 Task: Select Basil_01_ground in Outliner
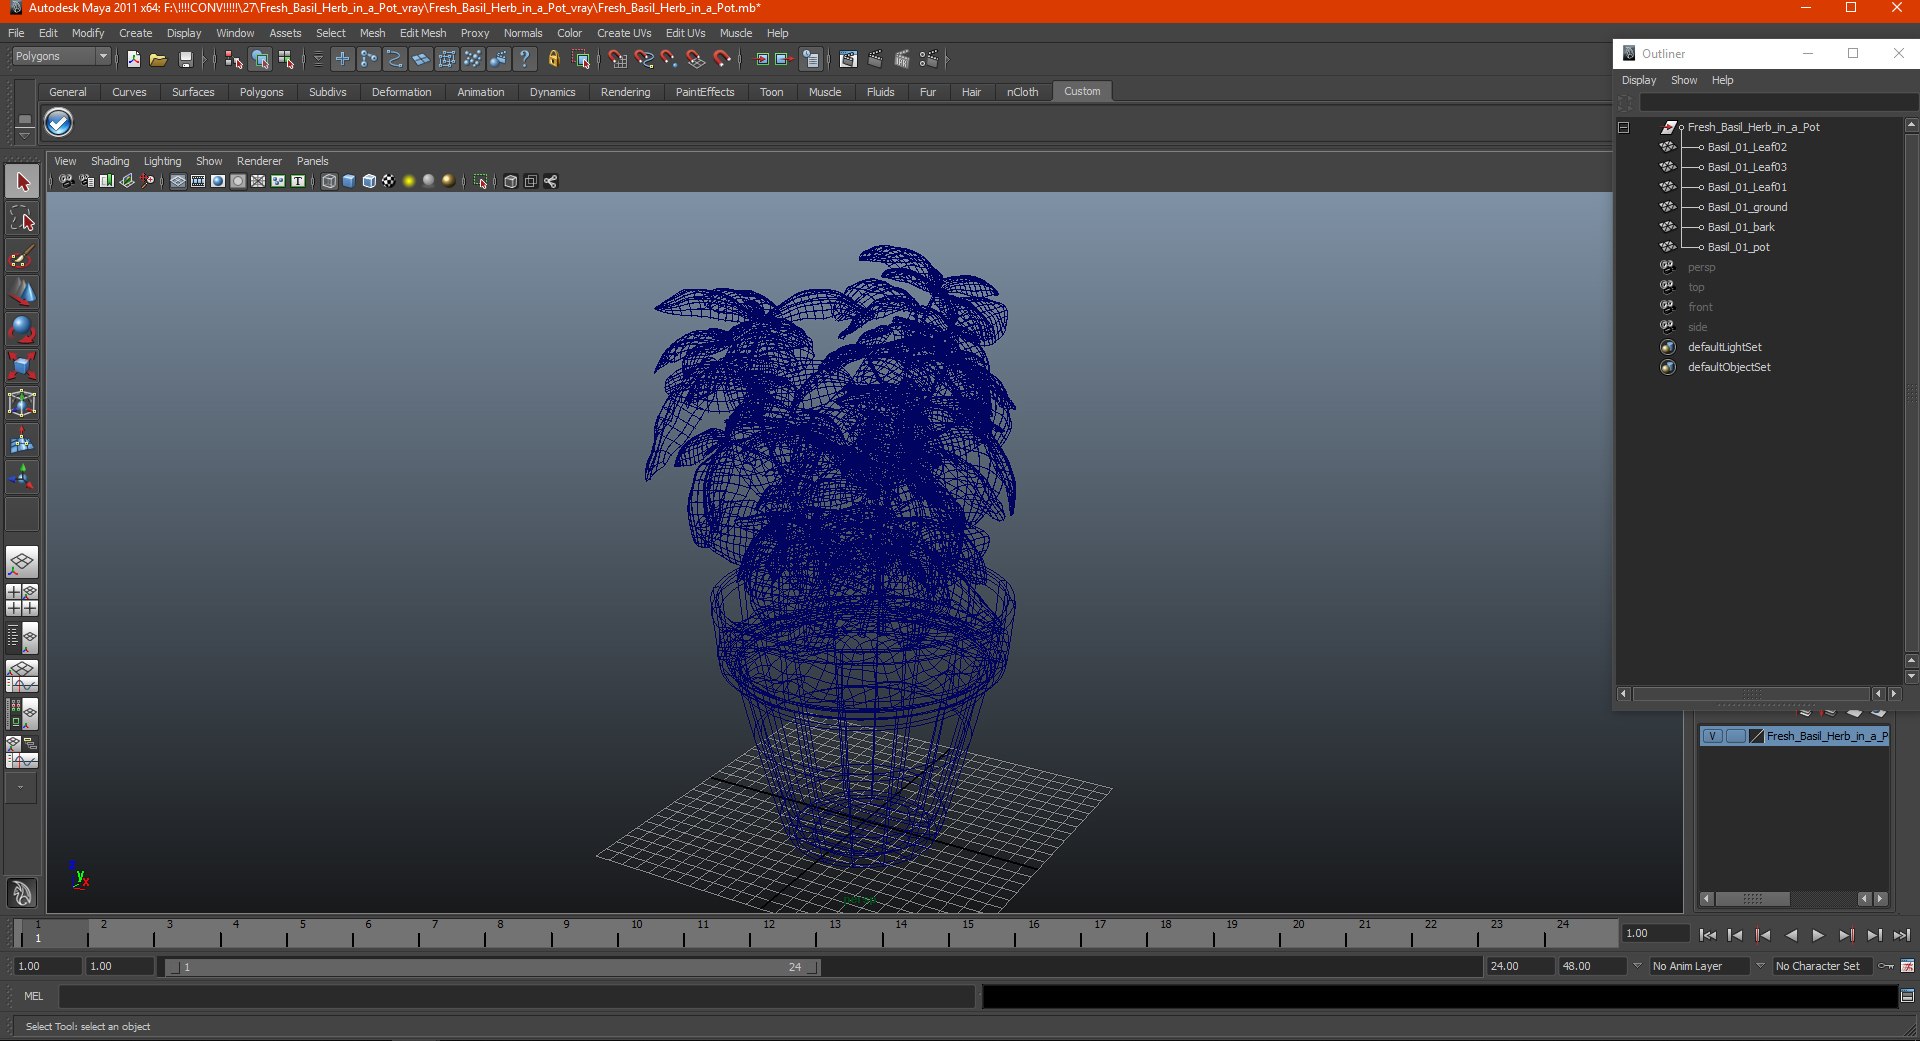point(1747,207)
